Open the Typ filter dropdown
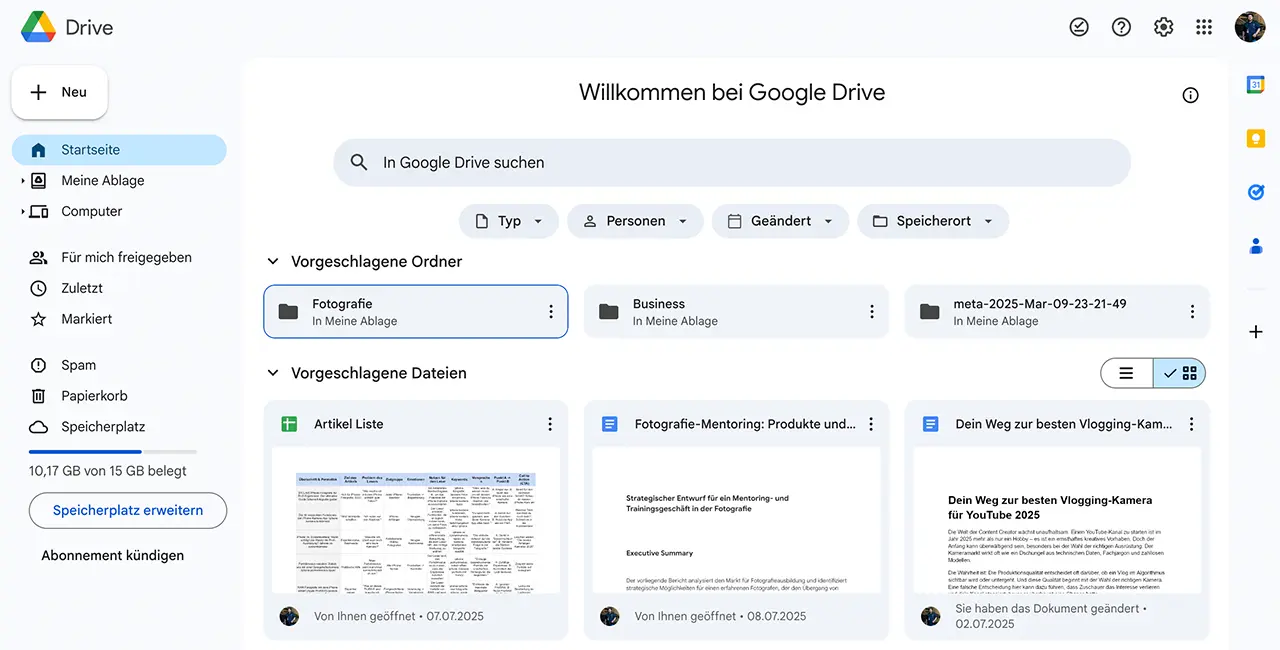The width and height of the screenshot is (1280, 650). tap(509, 221)
